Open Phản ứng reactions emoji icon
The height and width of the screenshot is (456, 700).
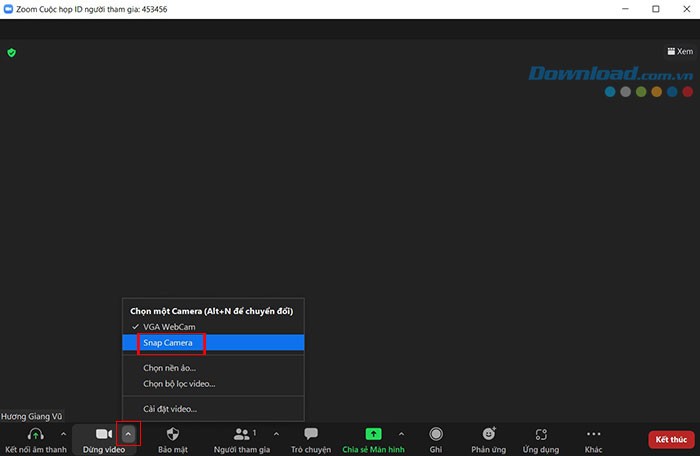pyautogui.click(x=489, y=434)
